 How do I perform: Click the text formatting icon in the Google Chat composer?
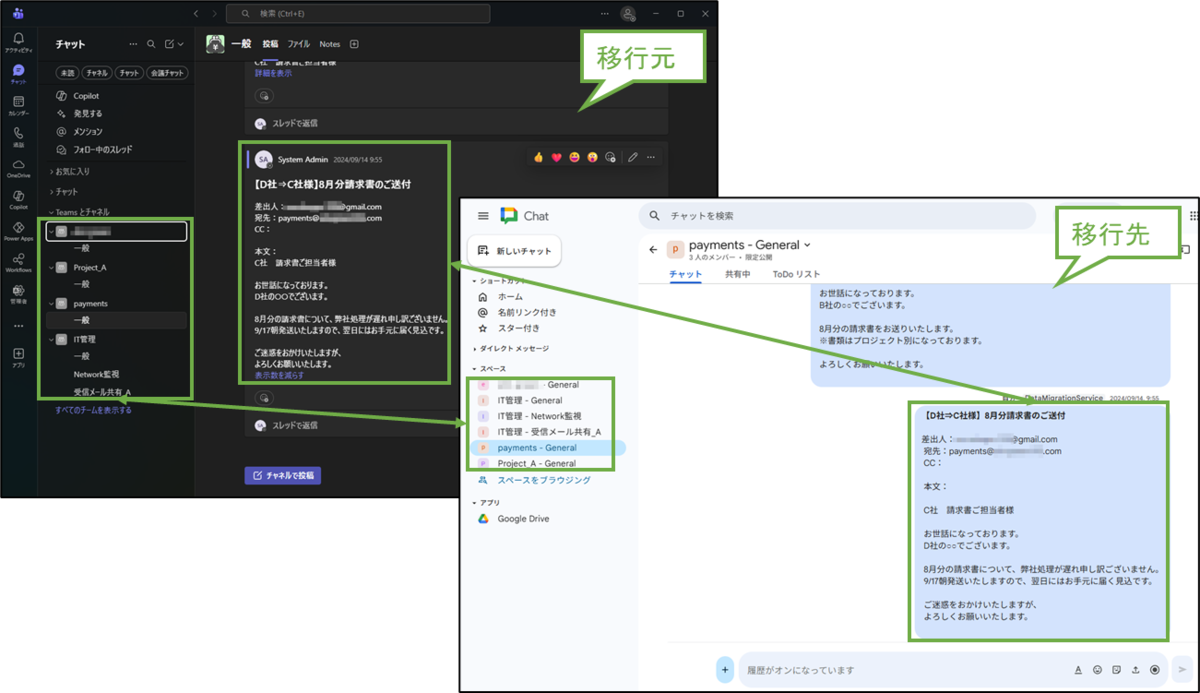[x=1078, y=669]
